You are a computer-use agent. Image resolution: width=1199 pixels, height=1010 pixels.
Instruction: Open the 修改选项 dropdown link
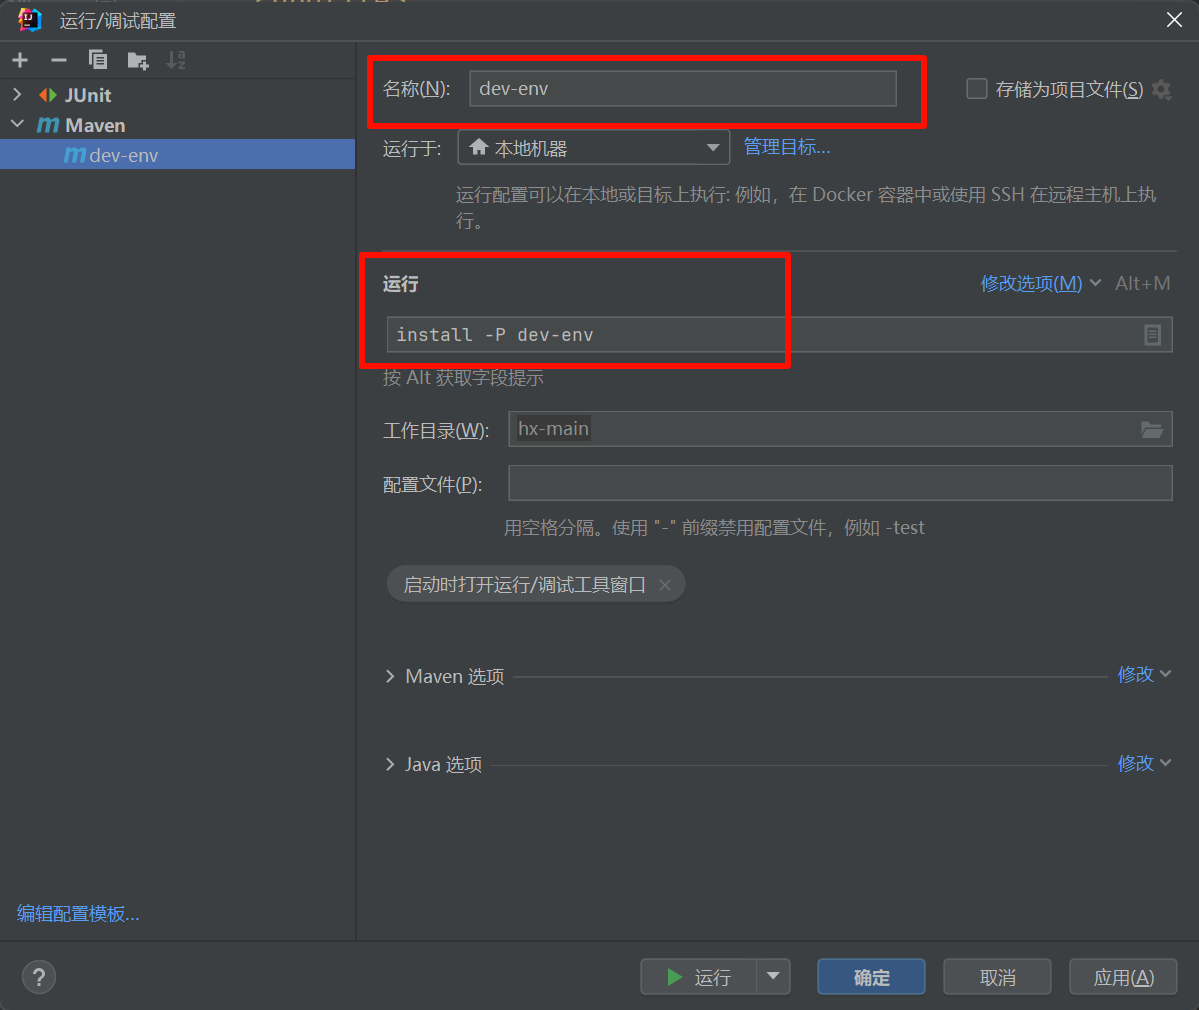[x=1040, y=283]
